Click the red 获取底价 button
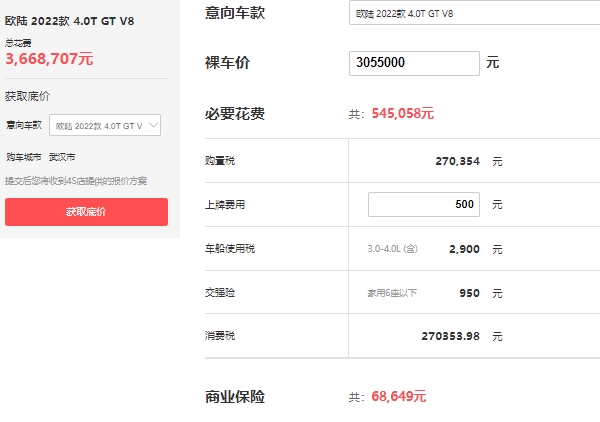600x422 pixels. [x=86, y=212]
